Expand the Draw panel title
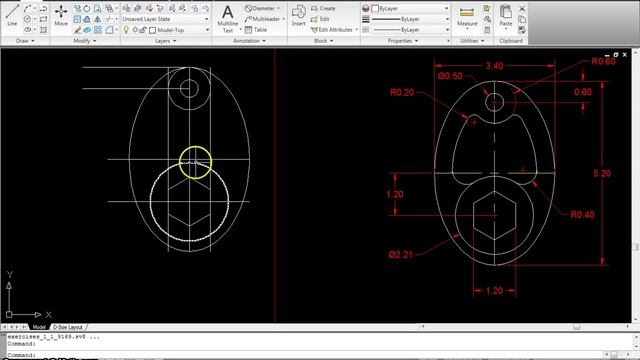This screenshot has width=640, height=360. click(x=25, y=41)
